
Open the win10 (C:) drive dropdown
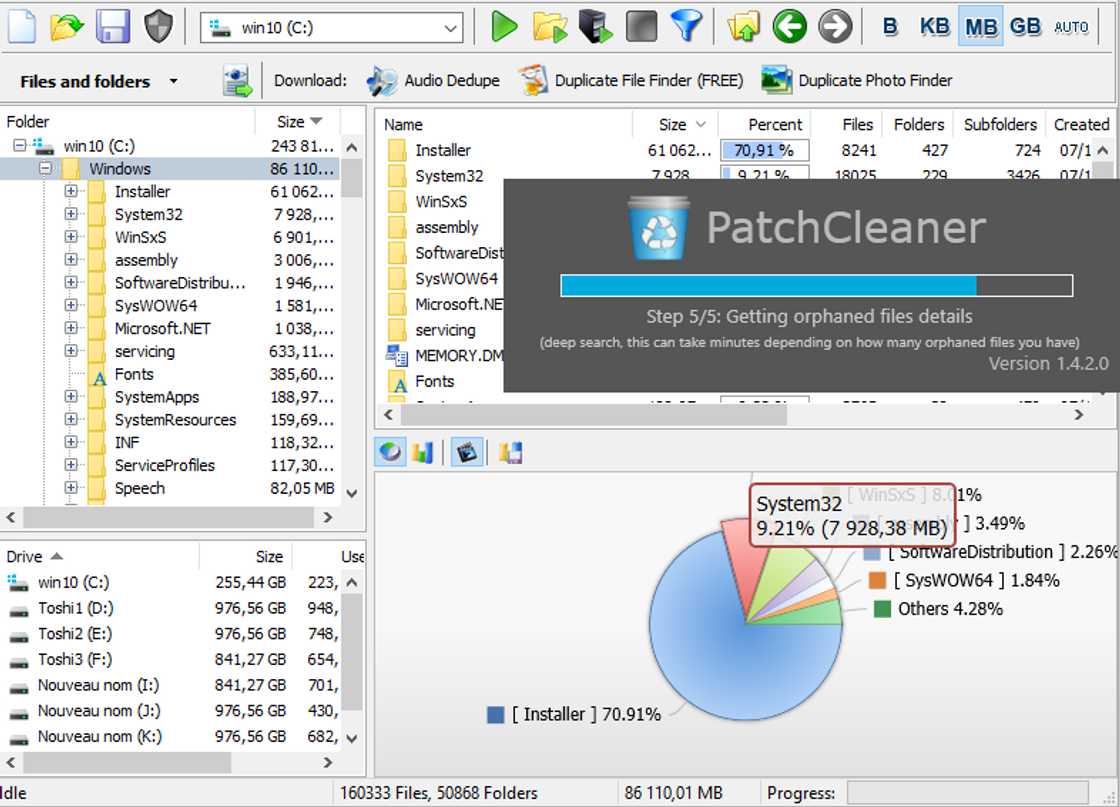click(x=451, y=28)
